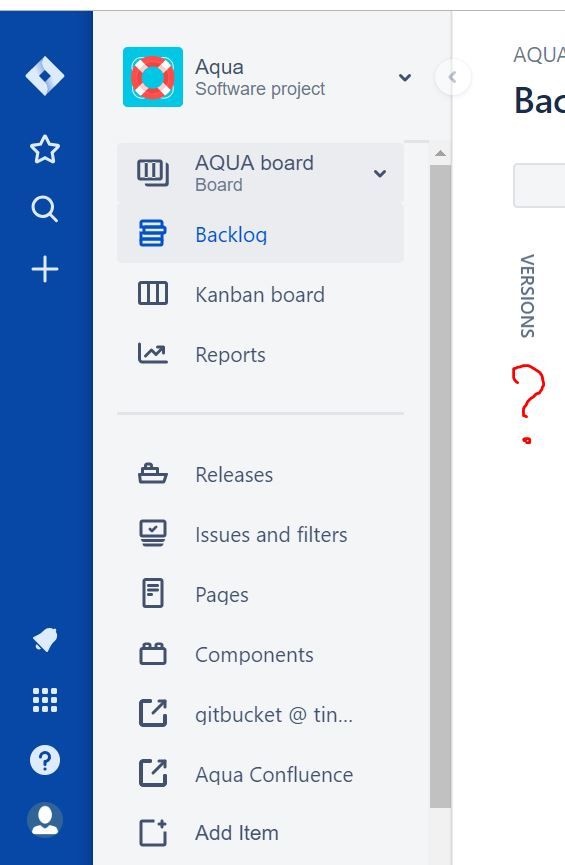Viewport: 565px width, 865px height.
Task: Click the create plus icon
Action: click(45, 269)
